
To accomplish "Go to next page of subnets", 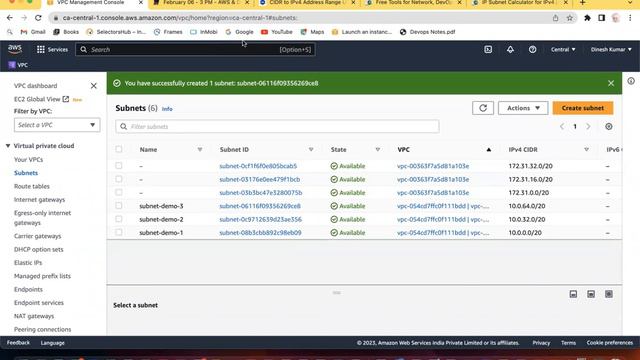I will click(588, 127).
